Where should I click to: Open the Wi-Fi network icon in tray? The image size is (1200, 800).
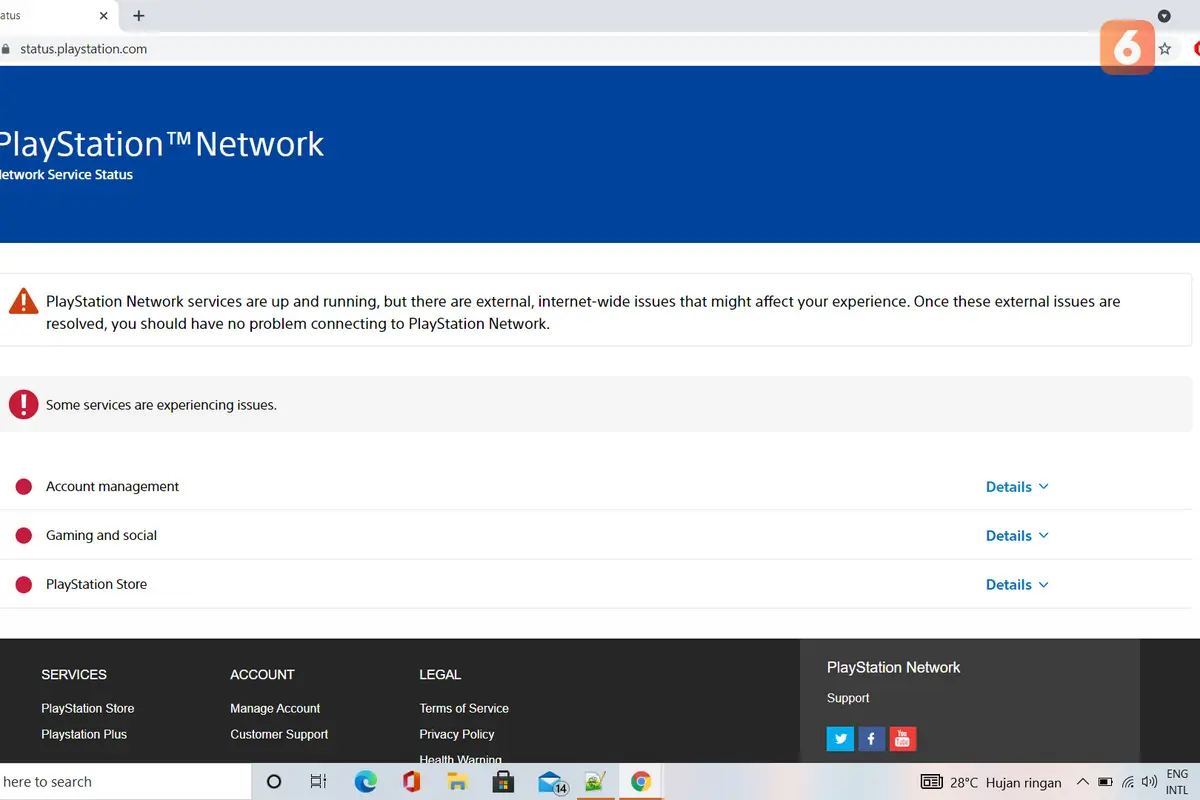[1128, 782]
